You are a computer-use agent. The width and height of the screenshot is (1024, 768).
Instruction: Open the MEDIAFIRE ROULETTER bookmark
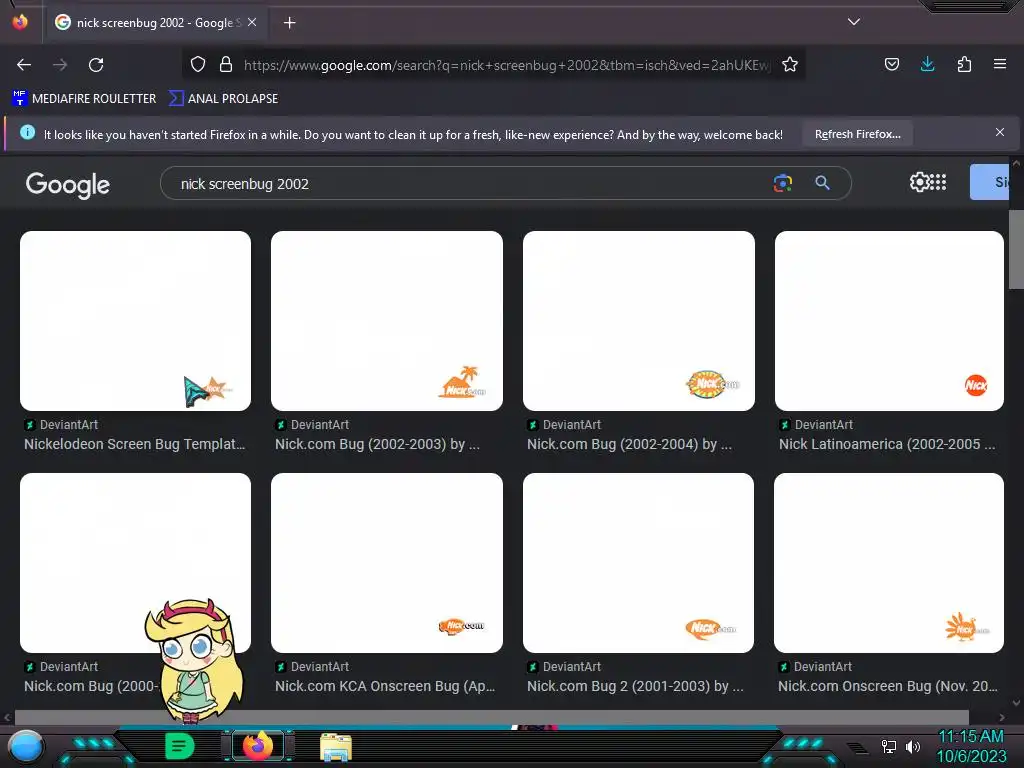coord(84,99)
